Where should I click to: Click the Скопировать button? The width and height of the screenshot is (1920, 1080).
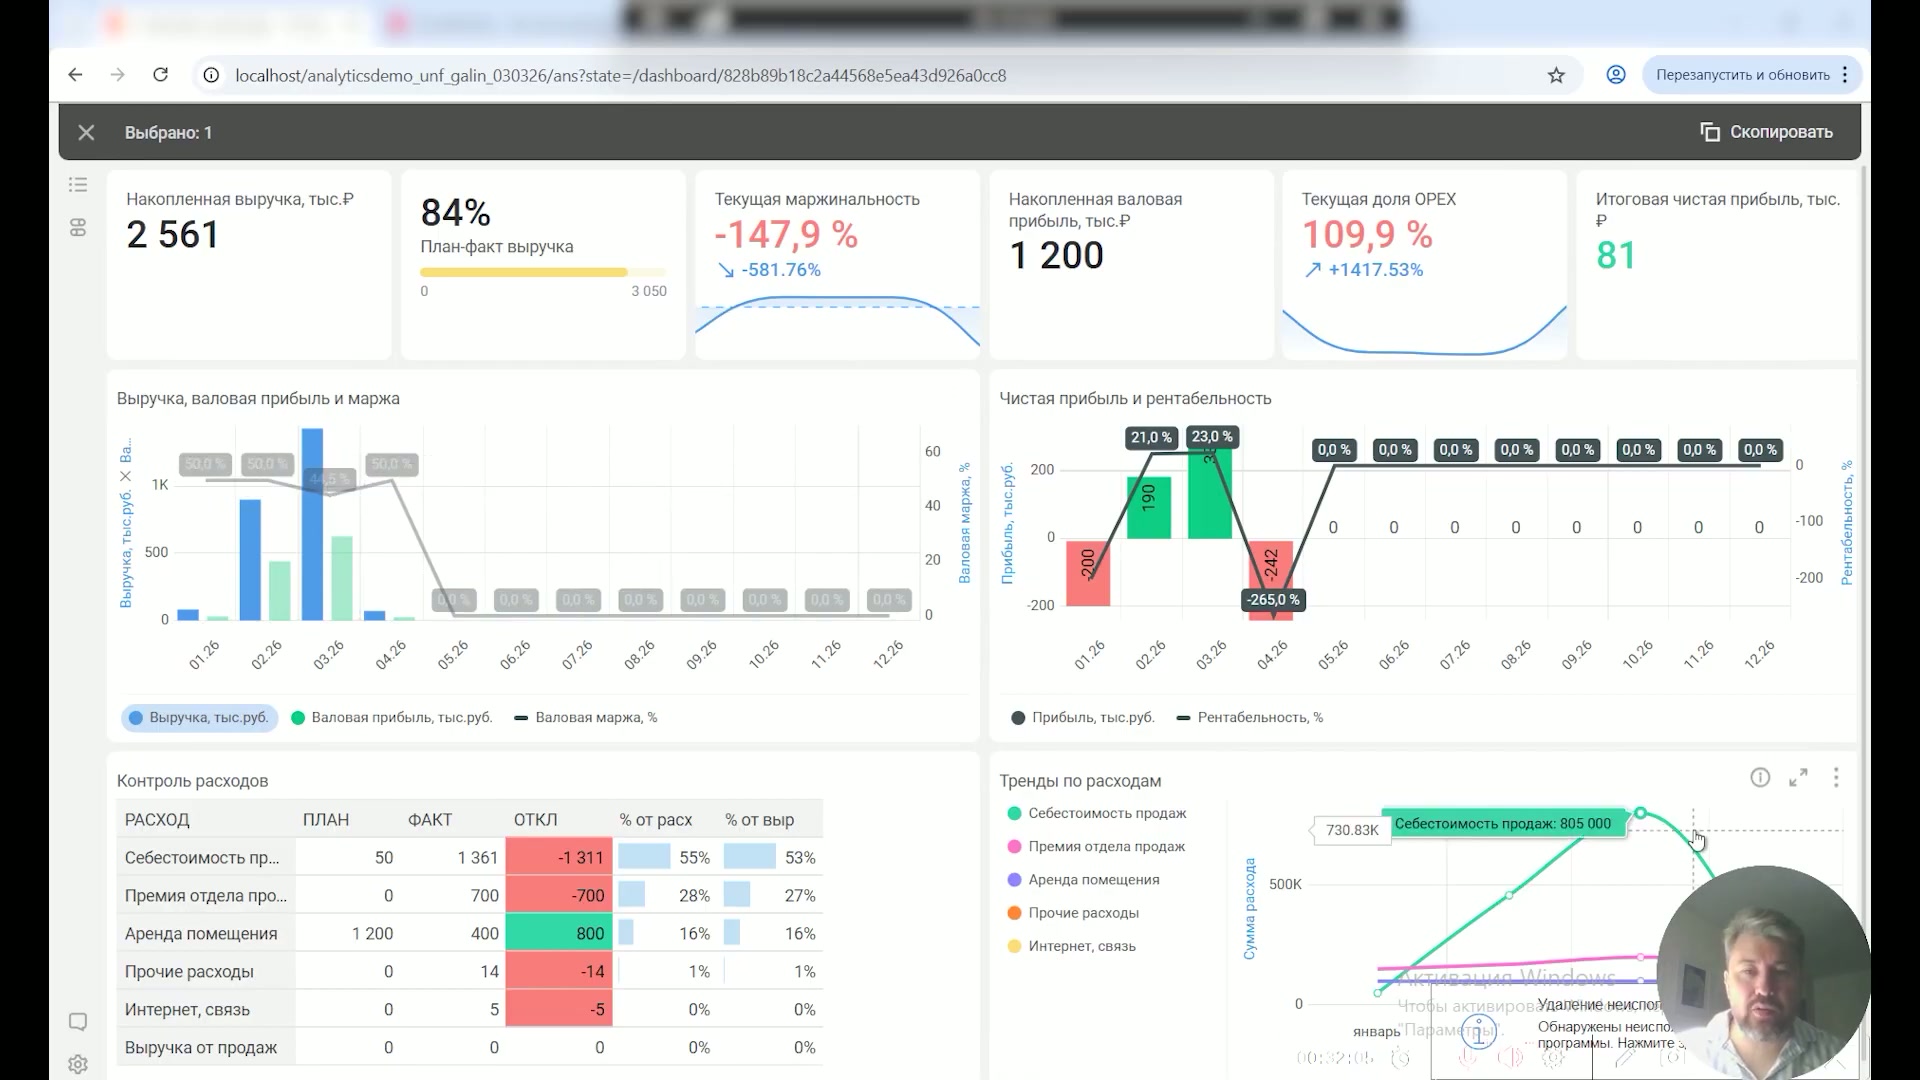[1767, 132]
